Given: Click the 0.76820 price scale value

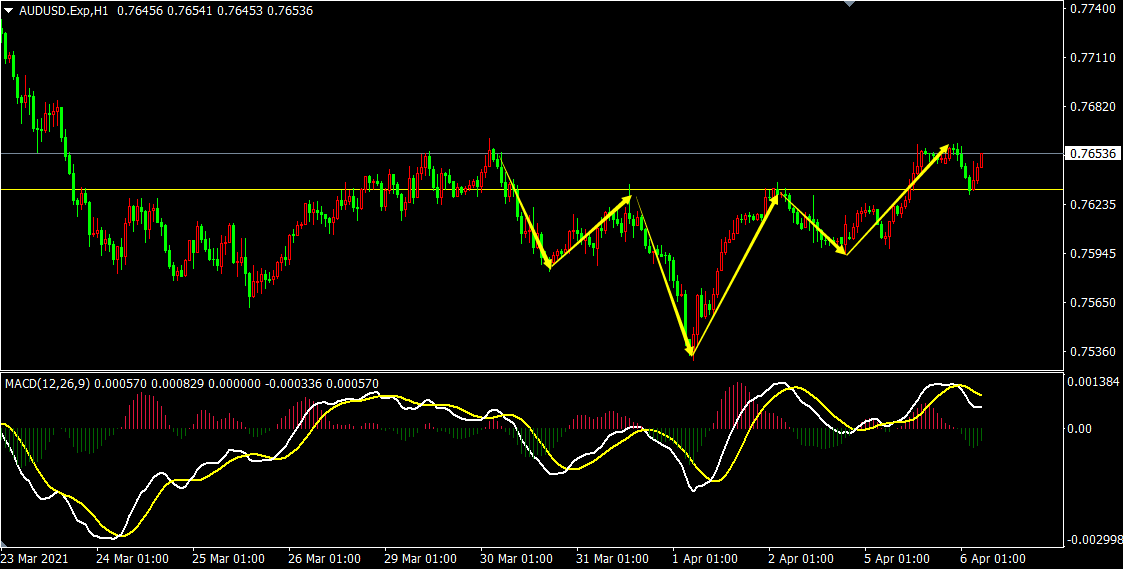Looking at the screenshot, I should pos(1091,107).
